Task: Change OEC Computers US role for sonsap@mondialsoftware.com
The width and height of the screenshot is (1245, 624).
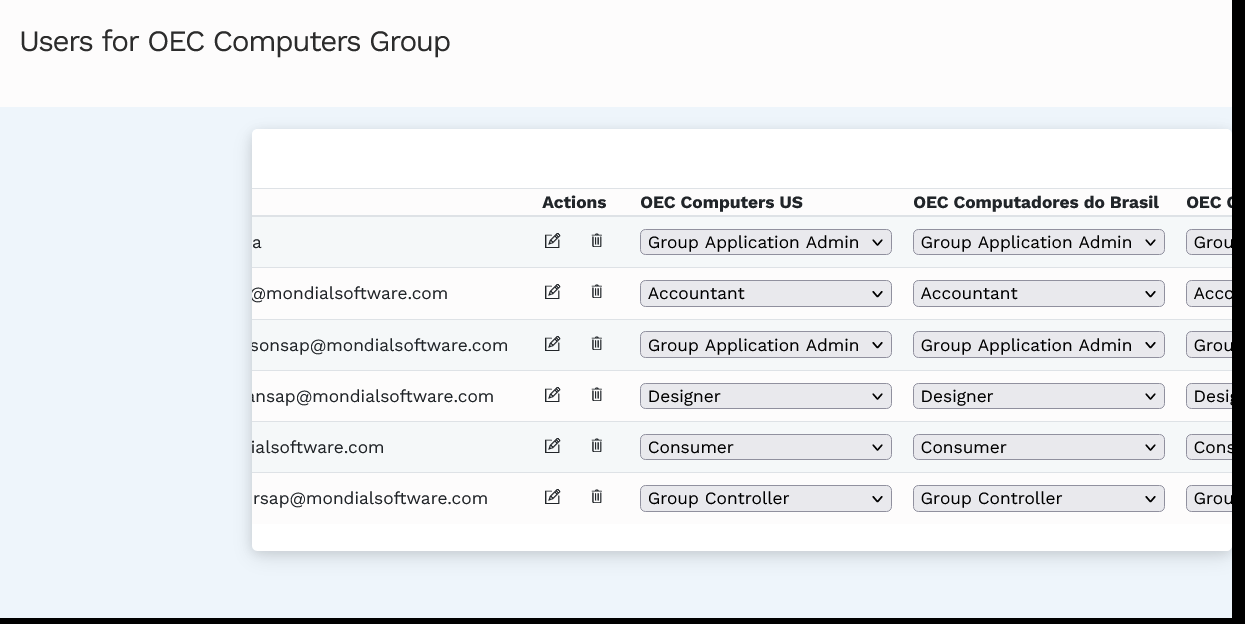Action: pyautogui.click(x=766, y=345)
